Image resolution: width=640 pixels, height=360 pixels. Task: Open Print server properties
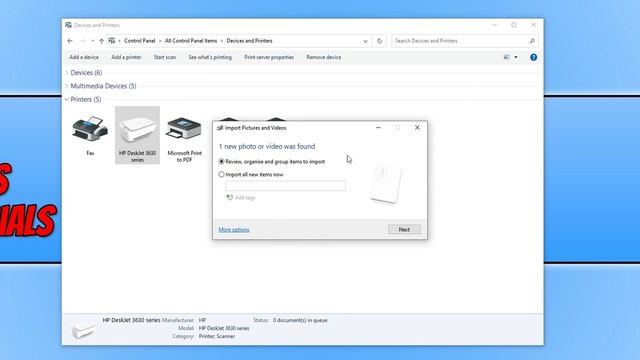pos(269,57)
